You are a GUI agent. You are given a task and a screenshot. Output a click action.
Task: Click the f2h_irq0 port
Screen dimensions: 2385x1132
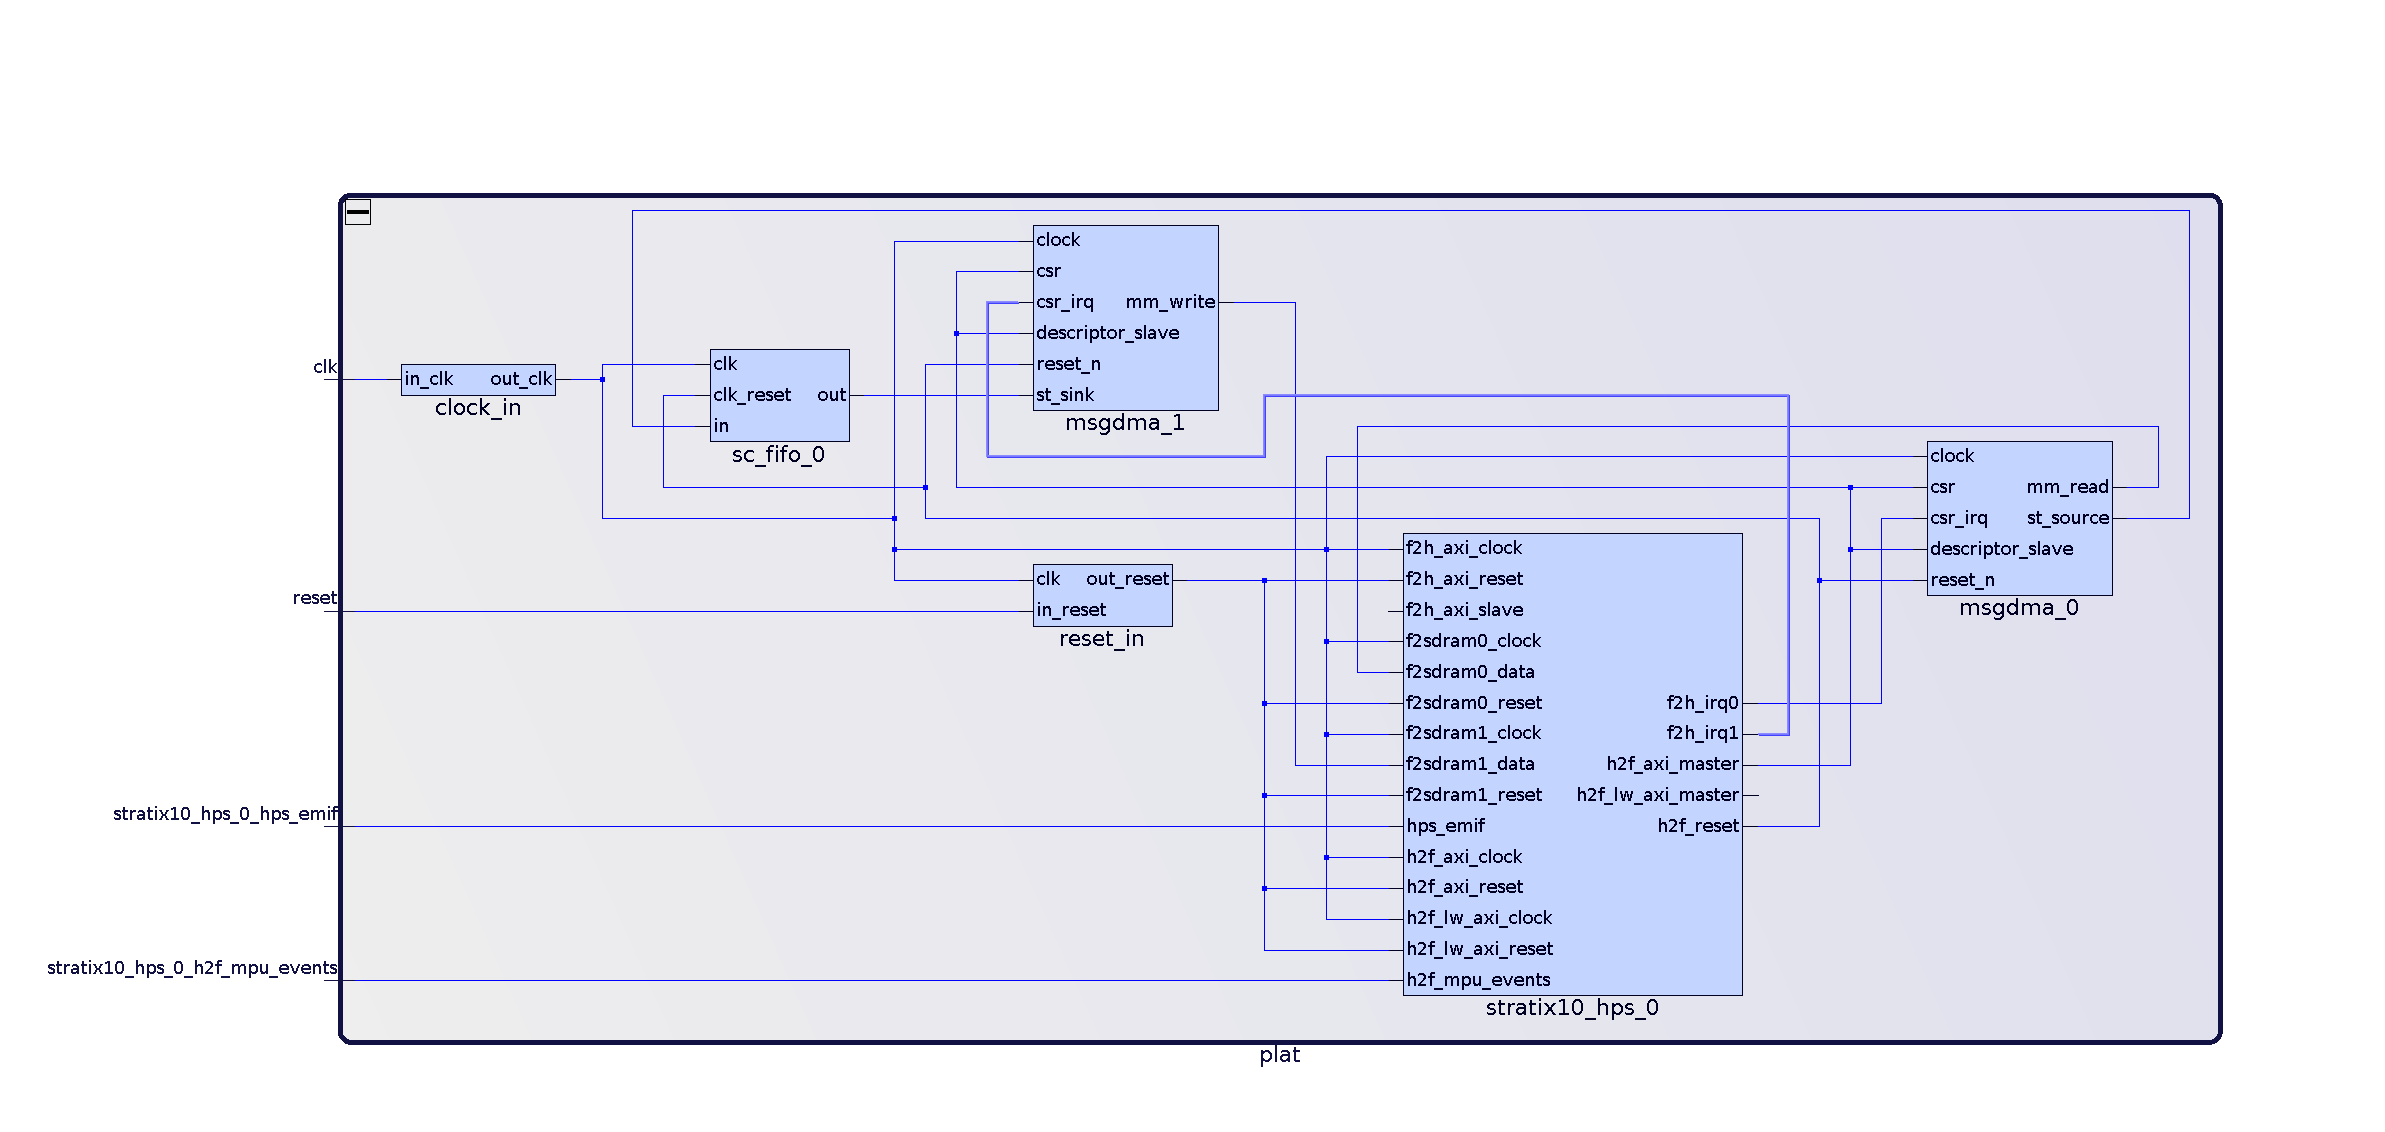[x=1702, y=703]
